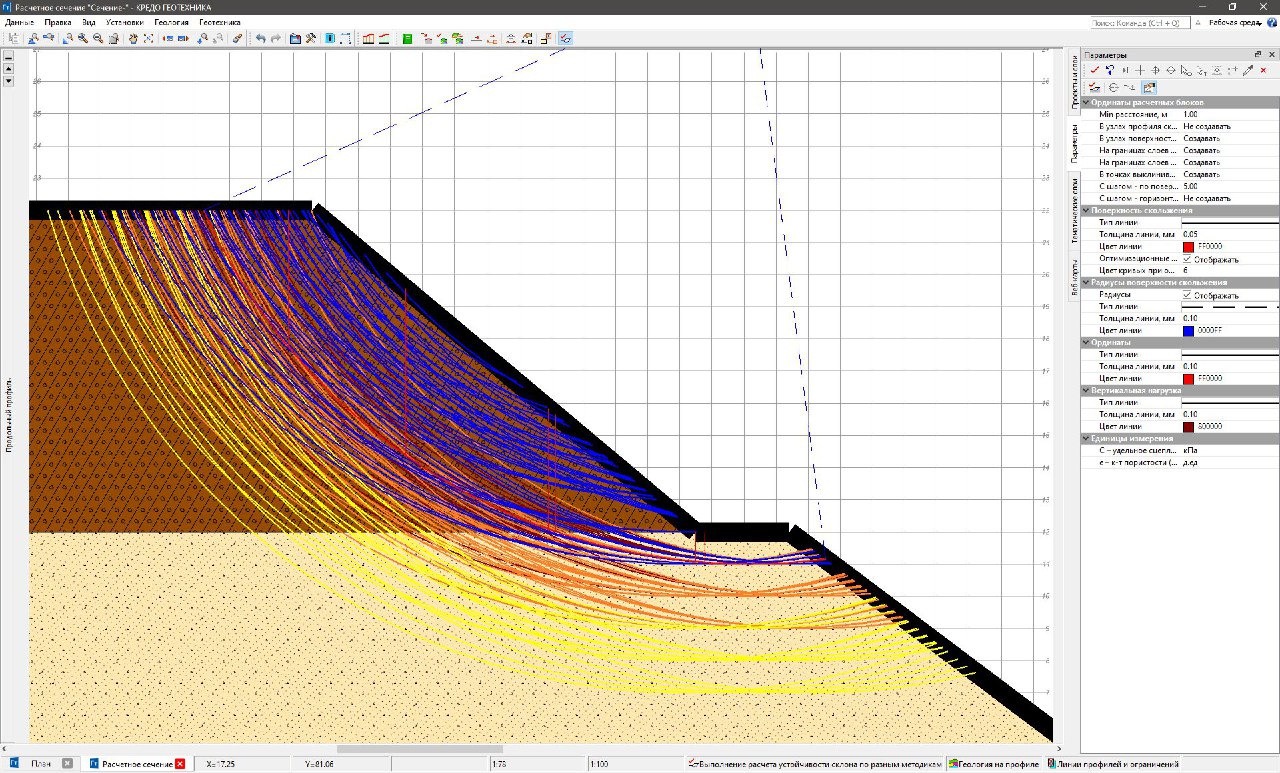Click the red X cancel icon in Параметры toolbar
Screen dimensions: 1280x773
[1263, 70]
